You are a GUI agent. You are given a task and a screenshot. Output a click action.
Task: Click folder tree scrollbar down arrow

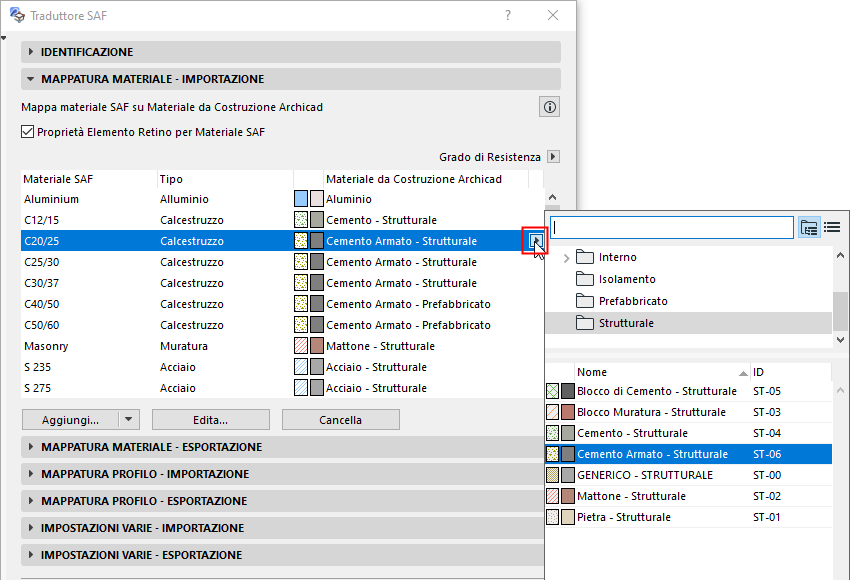pyautogui.click(x=840, y=340)
